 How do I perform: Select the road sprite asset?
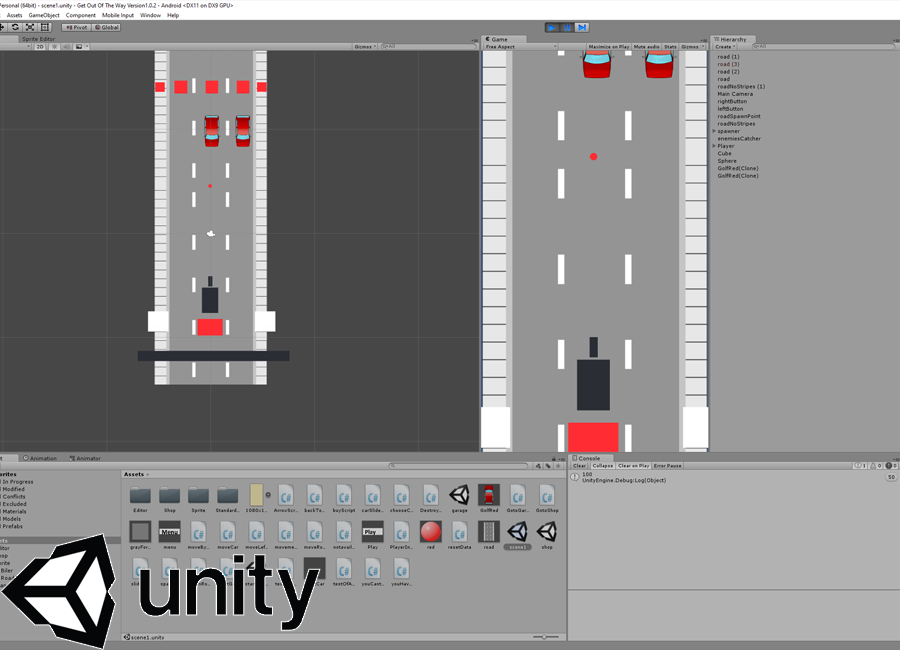(x=488, y=531)
